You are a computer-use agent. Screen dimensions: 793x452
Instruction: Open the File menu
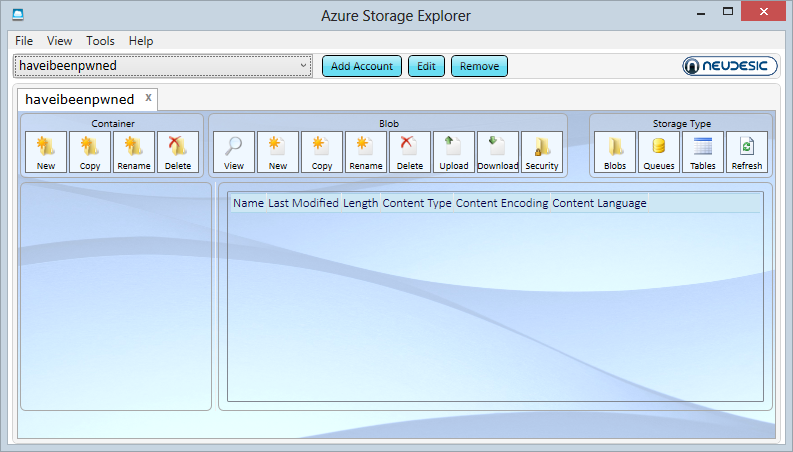click(24, 41)
